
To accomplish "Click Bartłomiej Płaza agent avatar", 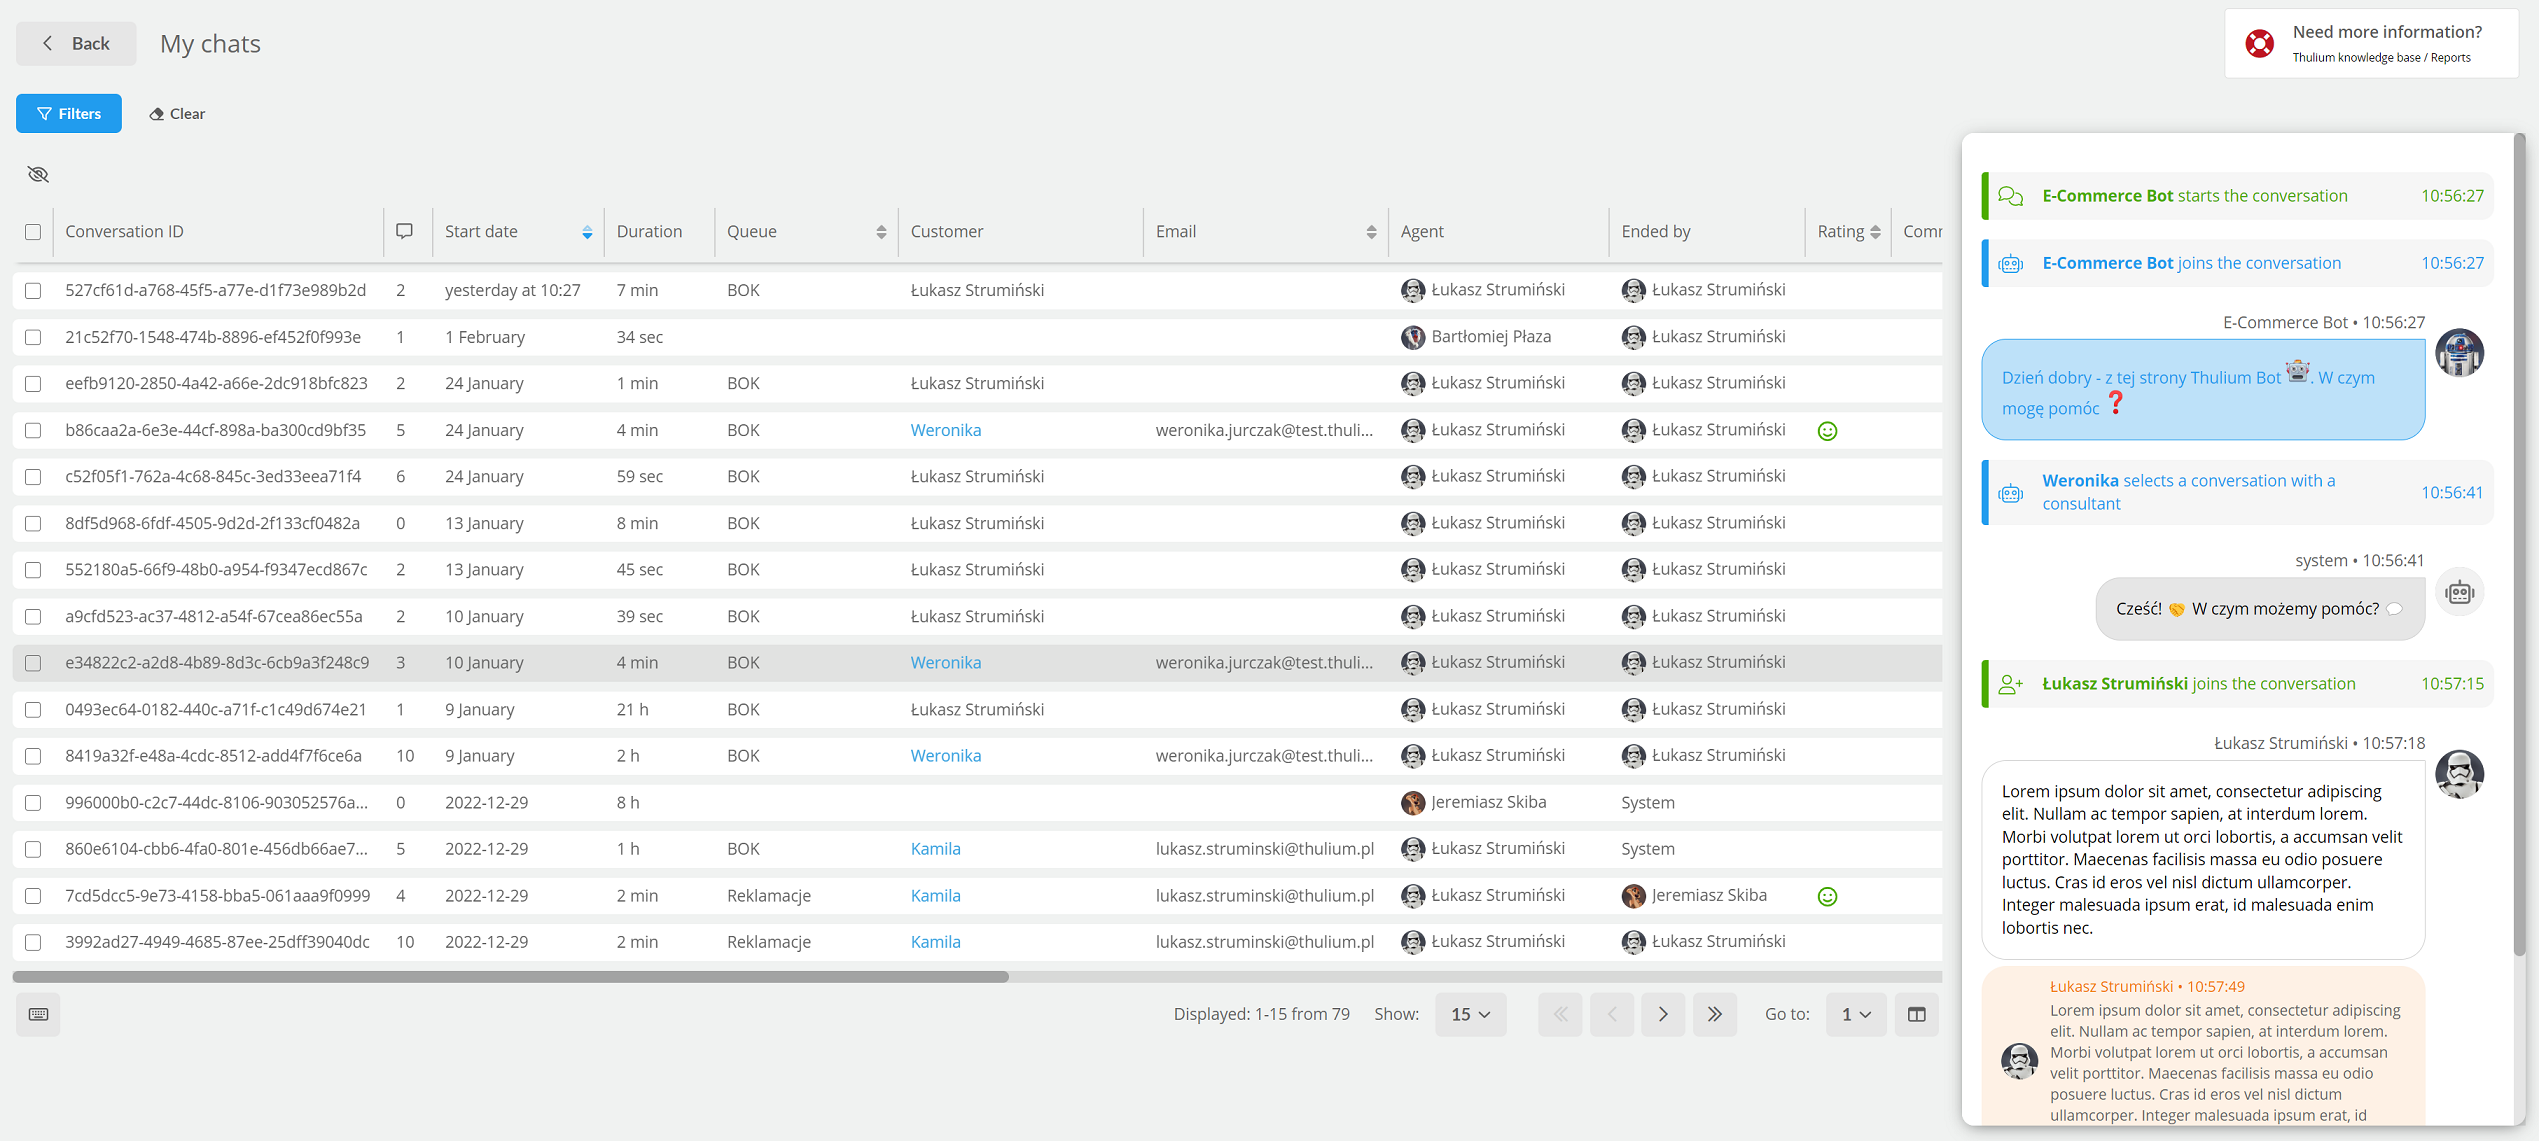I will click(1412, 337).
